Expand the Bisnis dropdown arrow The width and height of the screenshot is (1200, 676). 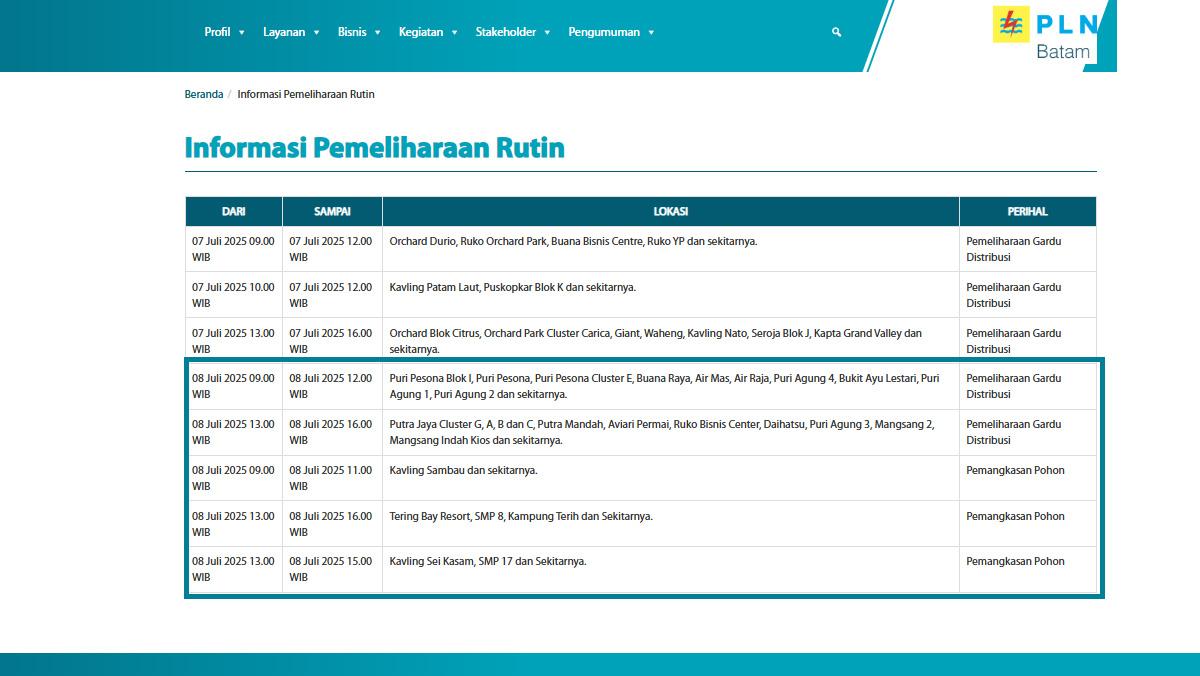click(x=378, y=33)
